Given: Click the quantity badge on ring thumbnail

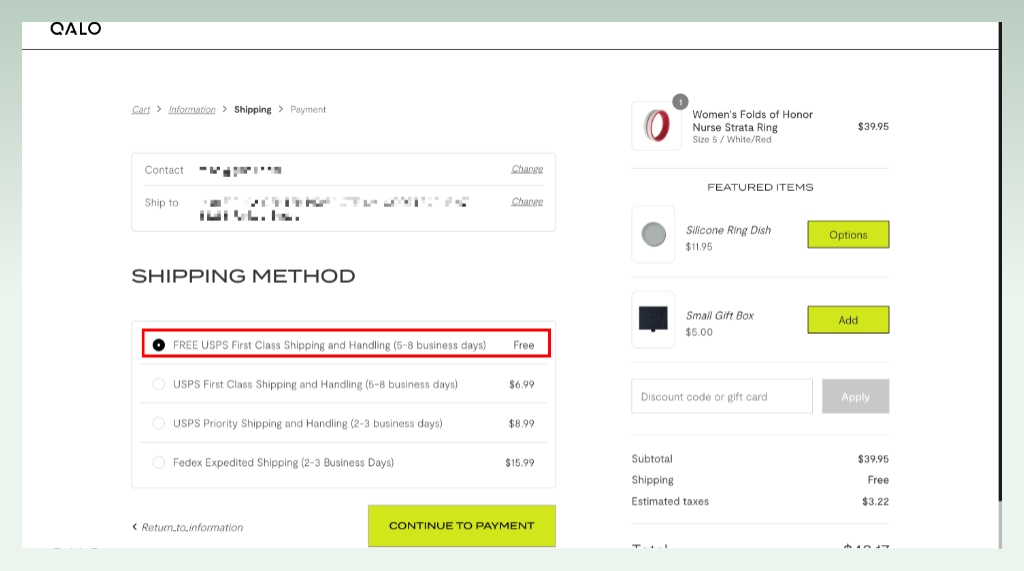Looking at the screenshot, I should (680, 102).
